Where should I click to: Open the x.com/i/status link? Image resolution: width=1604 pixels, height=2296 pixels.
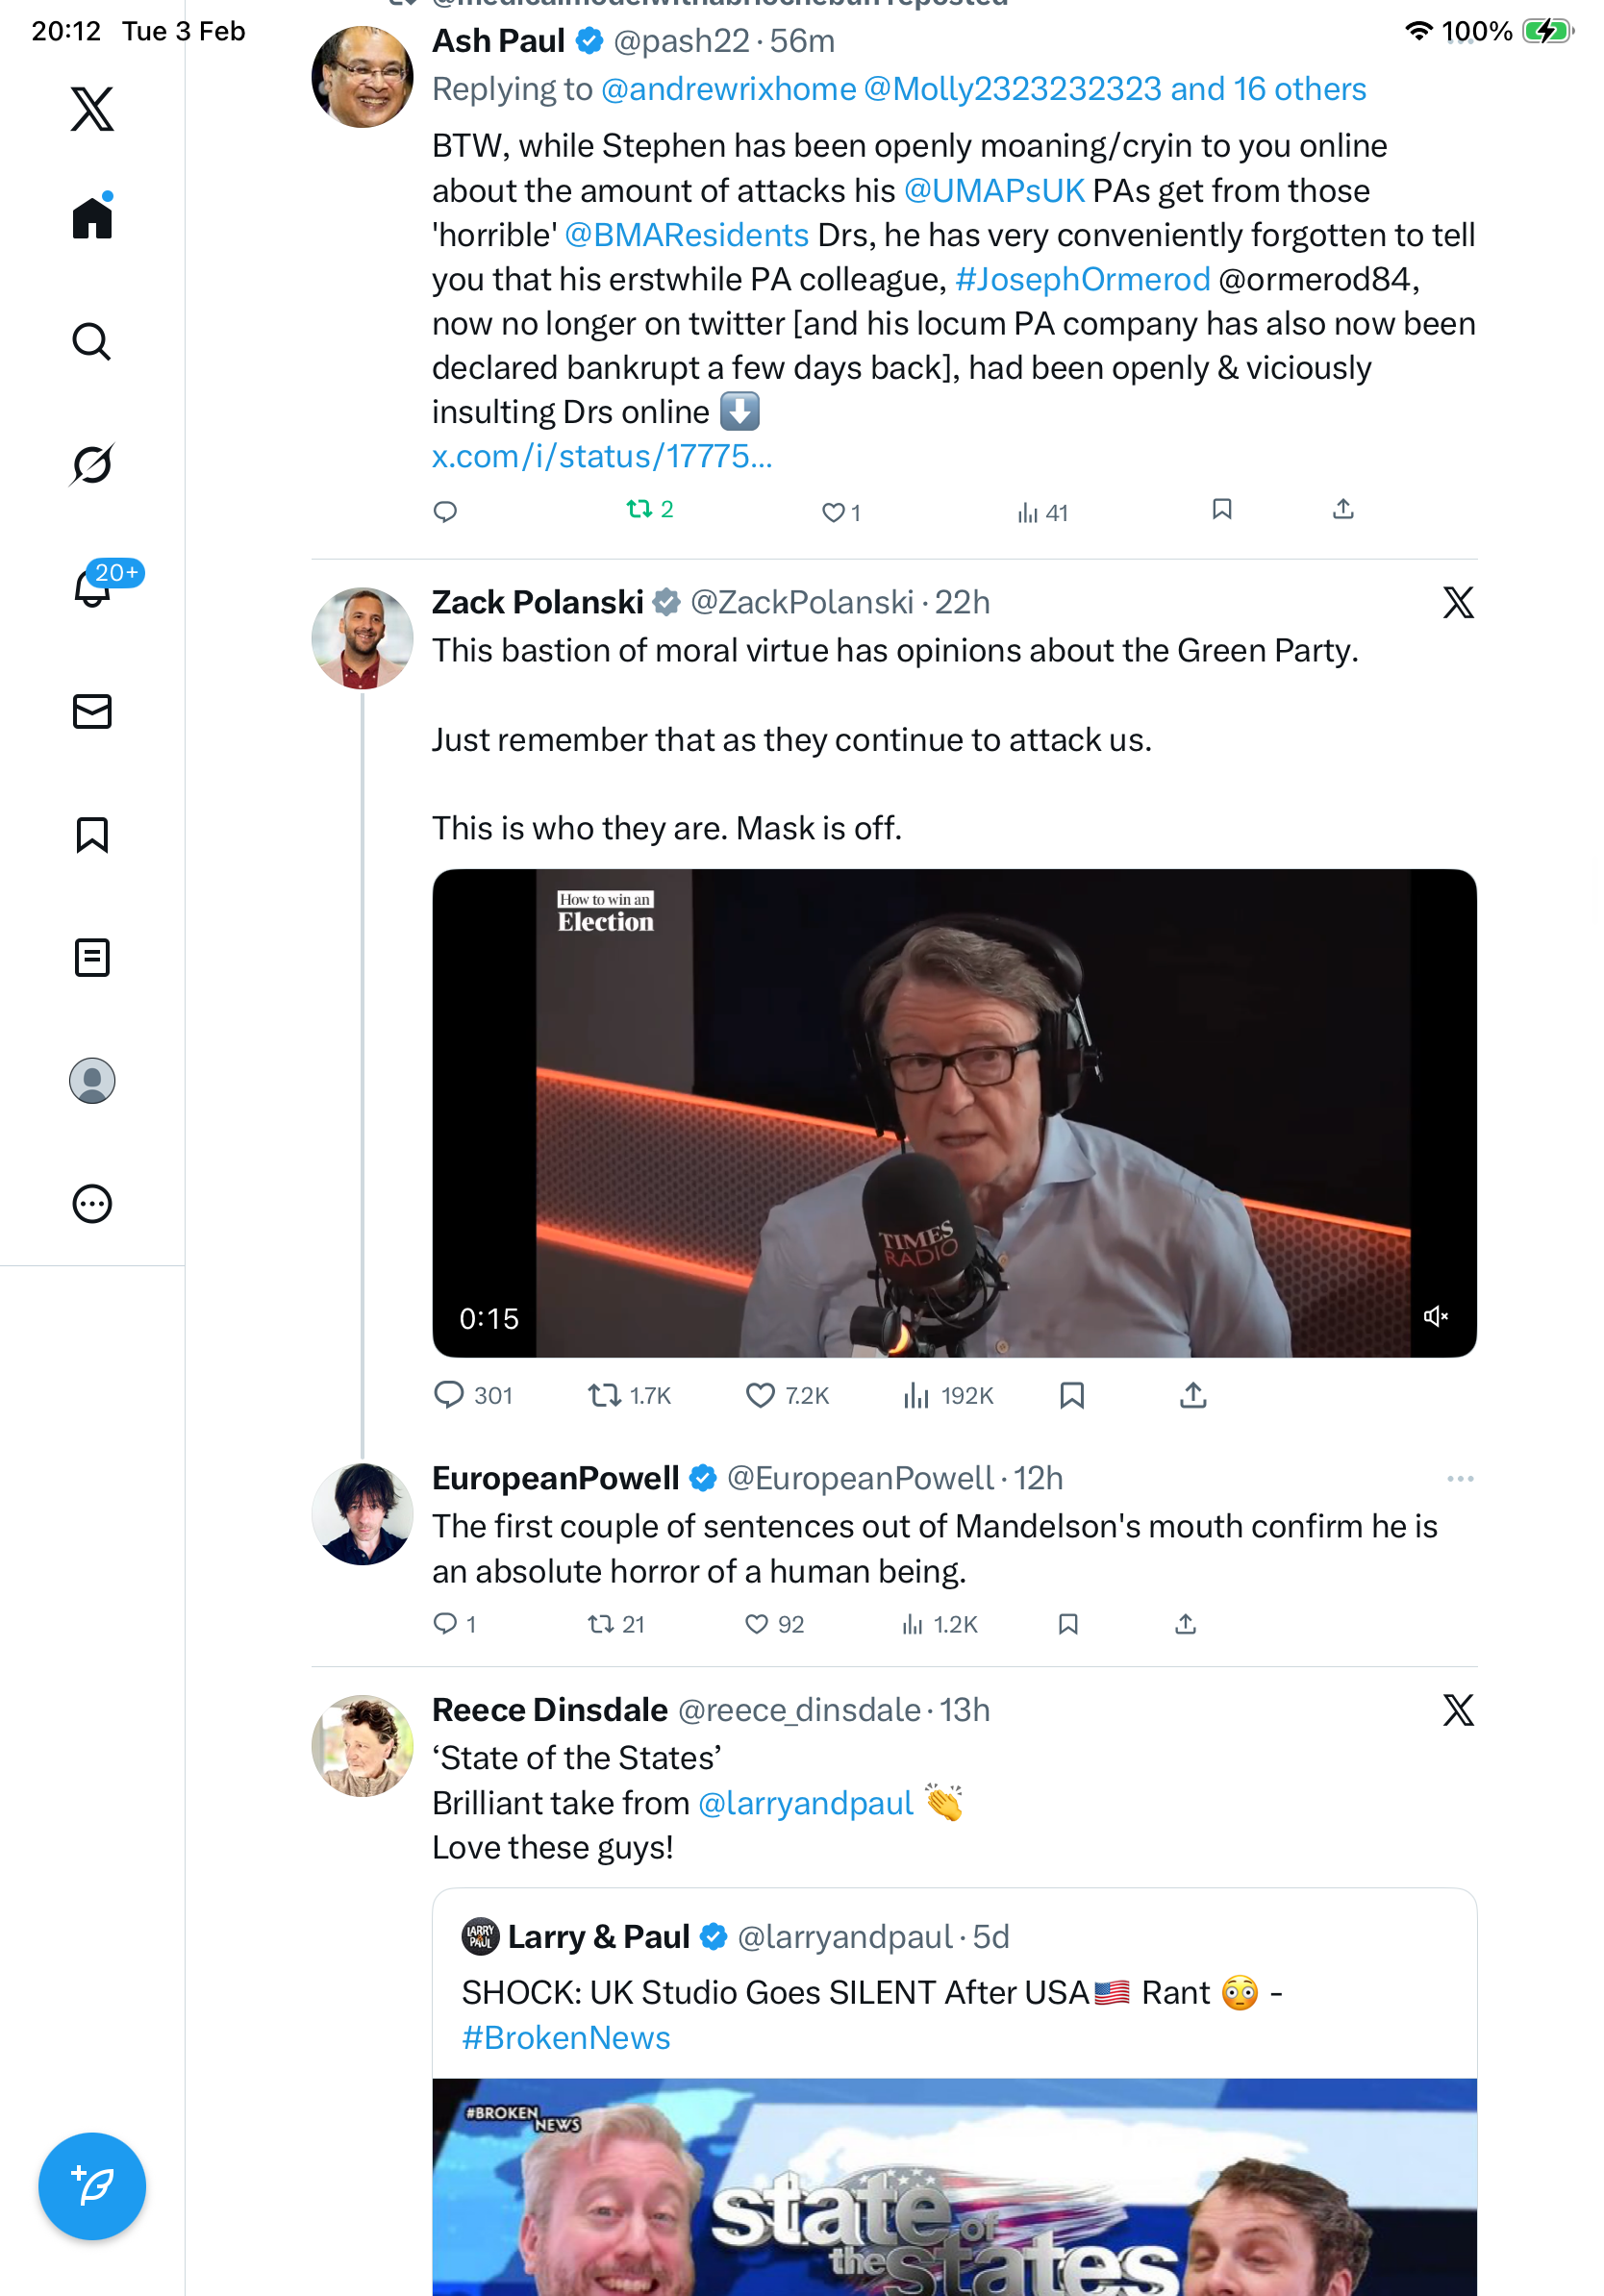pos(602,457)
